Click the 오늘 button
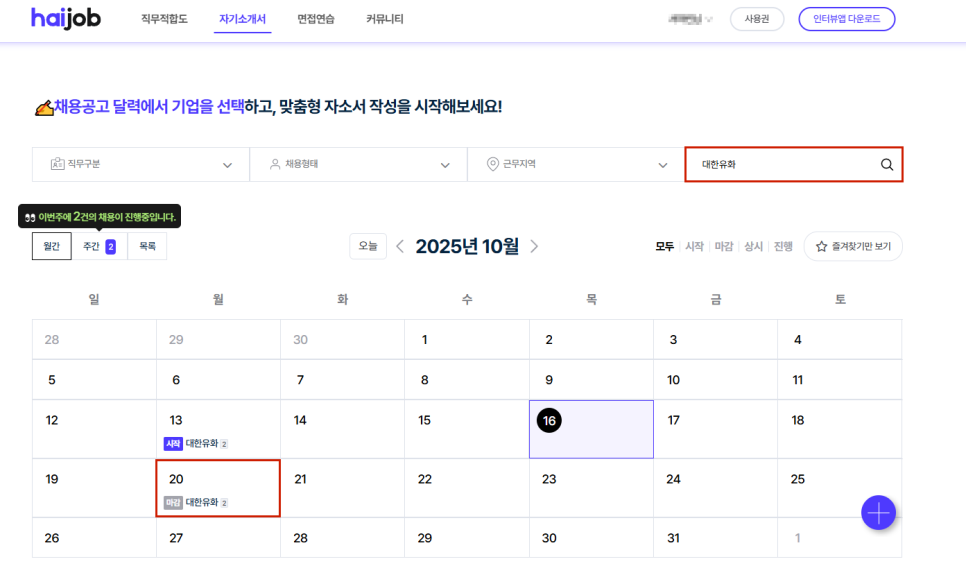 pyautogui.click(x=368, y=246)
